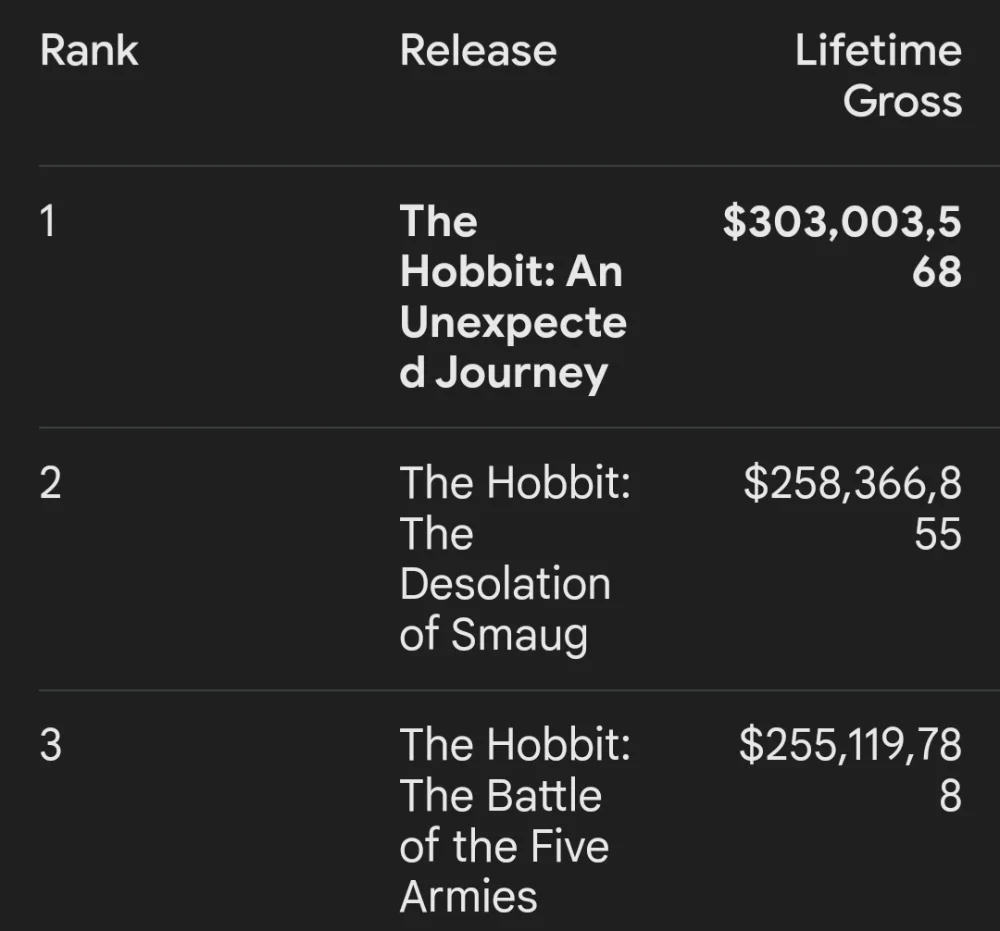Image resolution: width=1000 pixels, height=931 pixels.
Task: Click the text 'of Smaug'
Action: [494, 634]
